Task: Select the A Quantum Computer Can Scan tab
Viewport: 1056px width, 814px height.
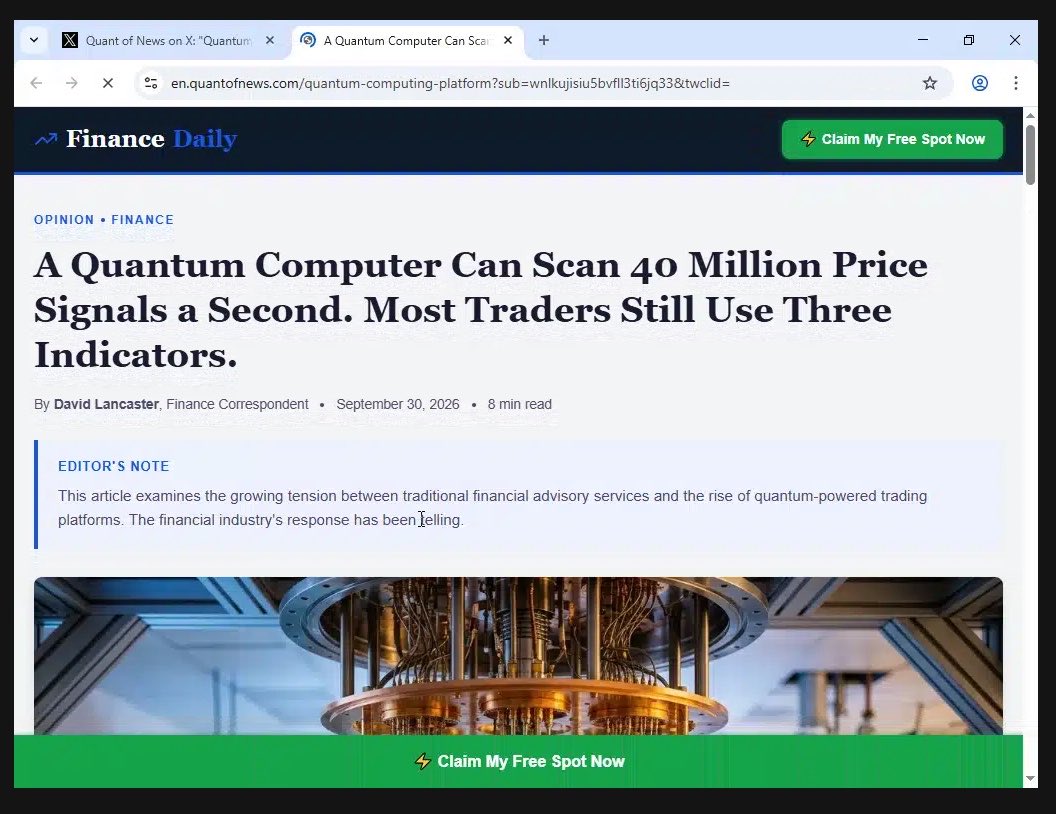Action: click(407, 40)
